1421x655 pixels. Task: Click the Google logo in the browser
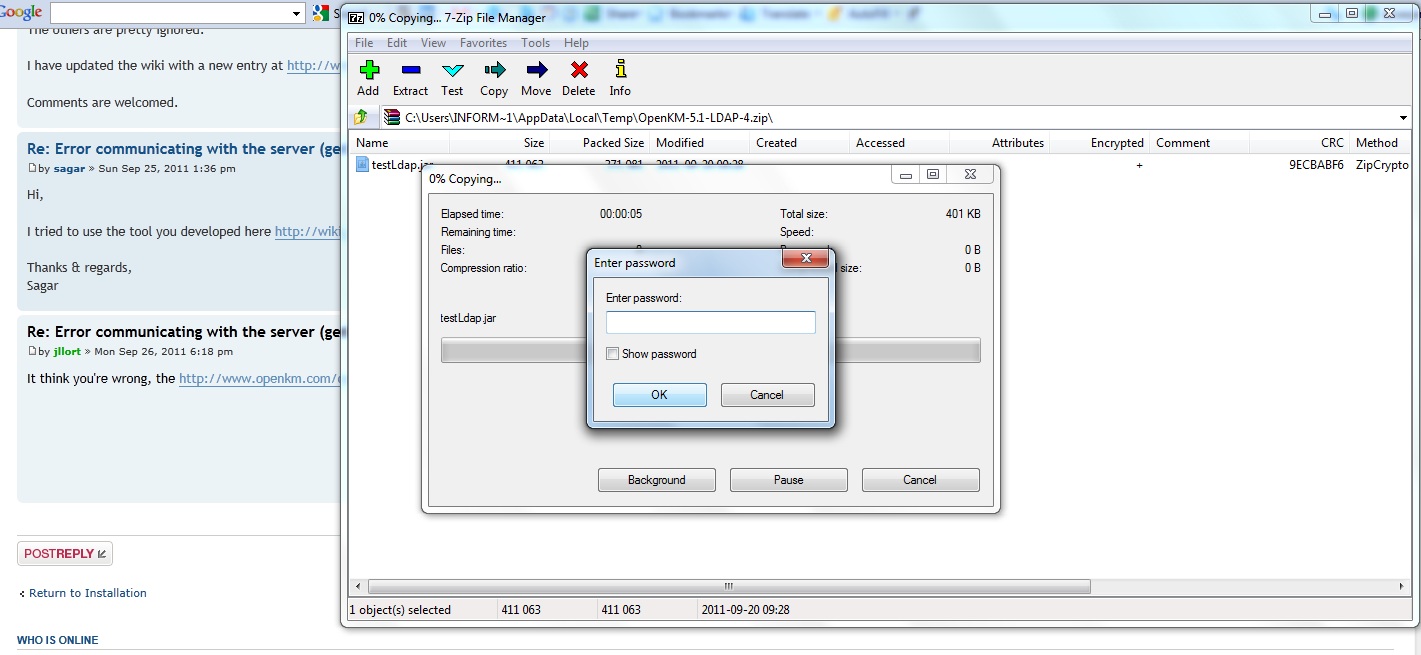click(x=22, y=13)
